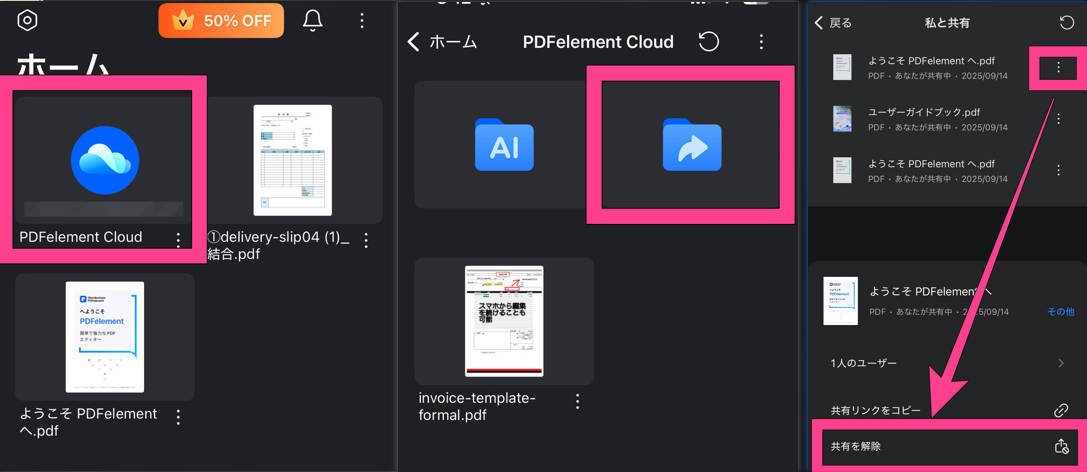This screenshot has height=472, width=1087.
Task: Tap the 50% OFF promotion banner
Action: pyautogui.click(x=221, y=21)
